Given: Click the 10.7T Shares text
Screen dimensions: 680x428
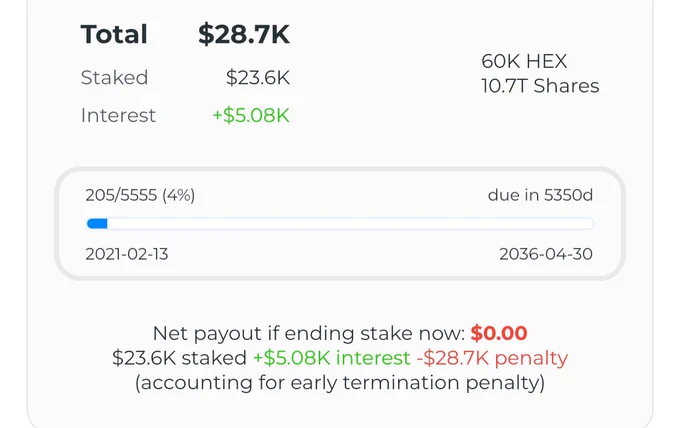Looking at the screenshot, I should 540,86.
